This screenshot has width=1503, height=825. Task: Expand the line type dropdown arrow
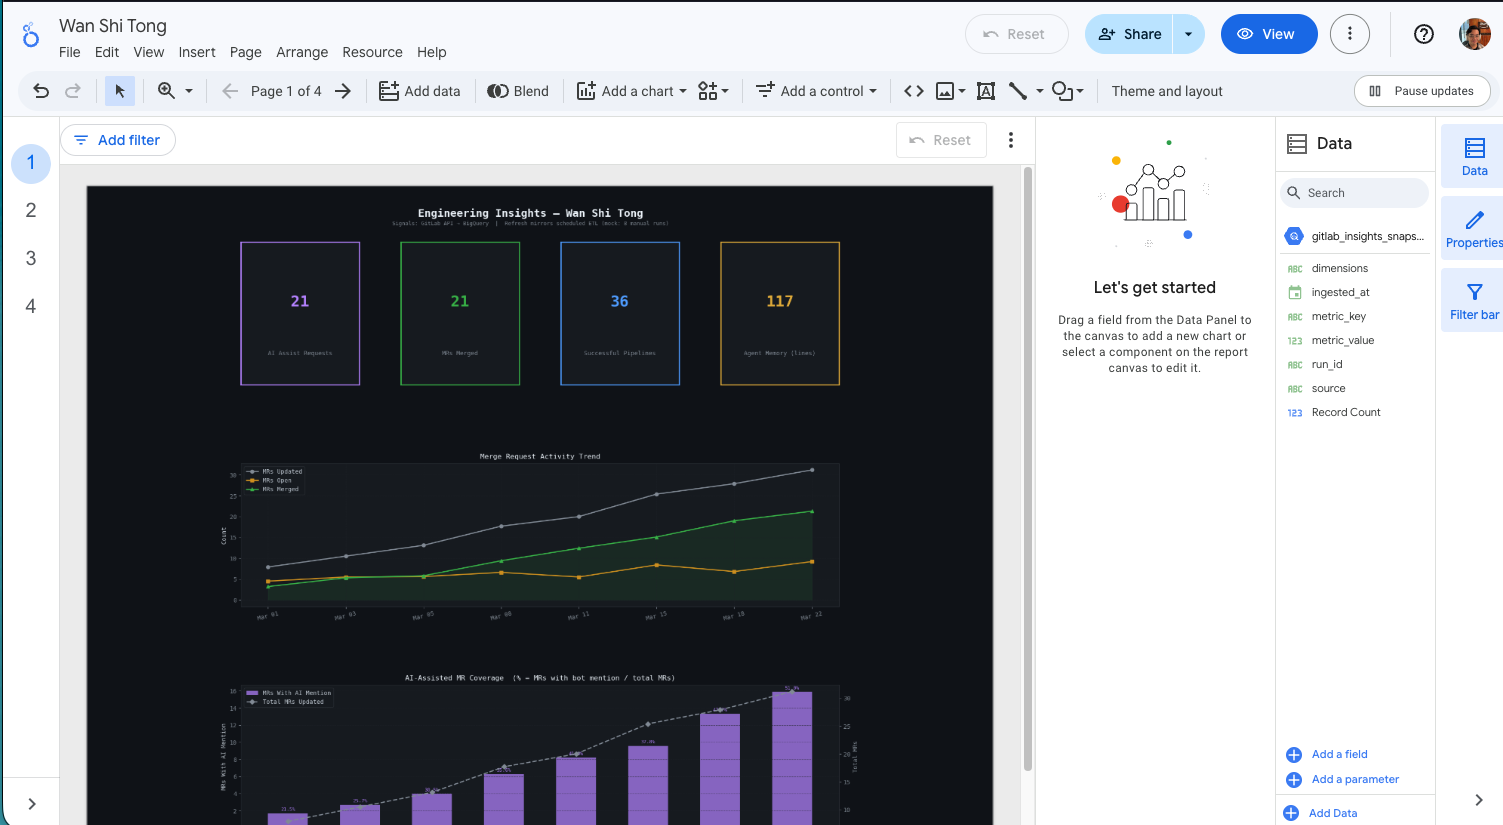[x=1040, y=91]
